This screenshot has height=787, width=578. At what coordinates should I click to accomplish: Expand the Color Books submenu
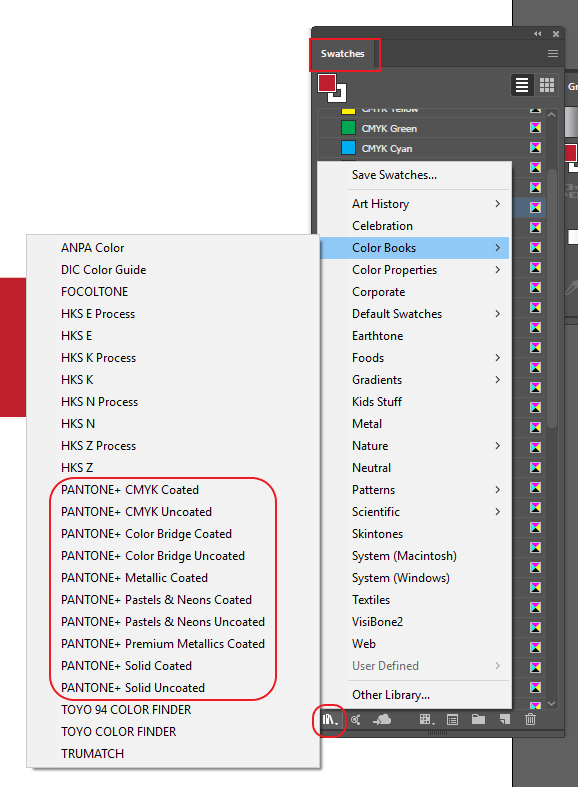point(415,248)
